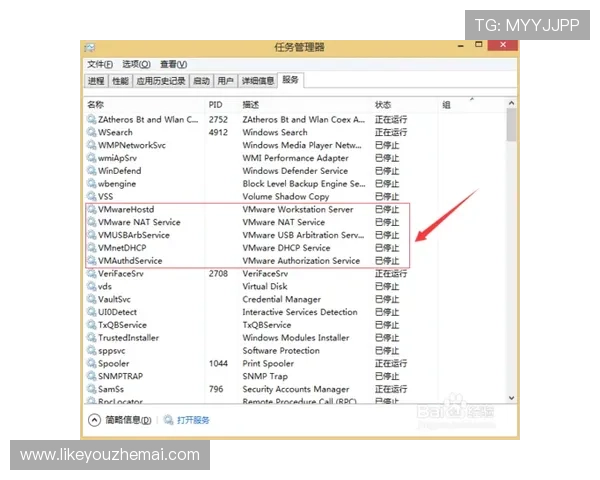
Task: Click the vertical scrollbar thumb
Action: click(511, 124)
